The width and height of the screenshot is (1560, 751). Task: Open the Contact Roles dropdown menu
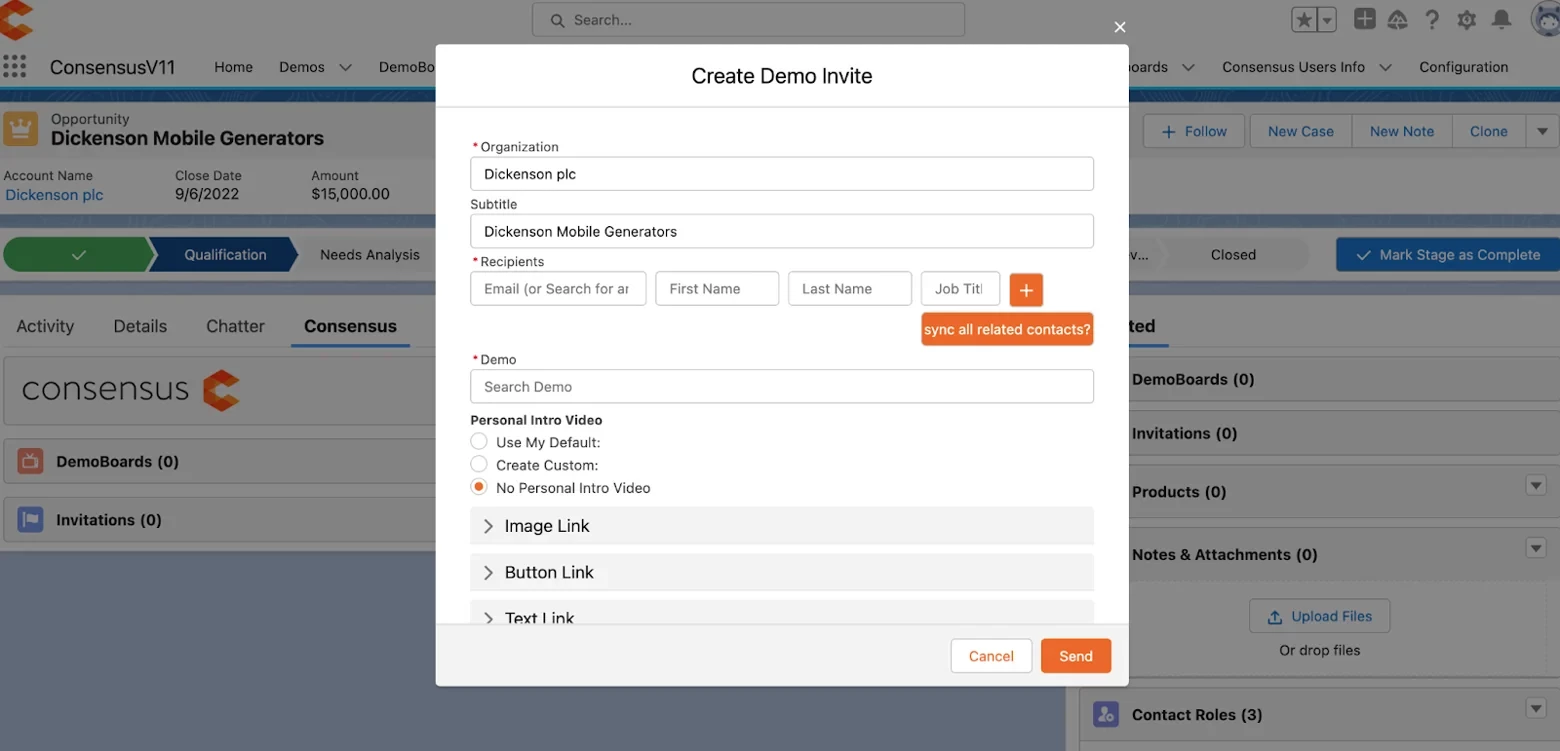point(1536,708)
